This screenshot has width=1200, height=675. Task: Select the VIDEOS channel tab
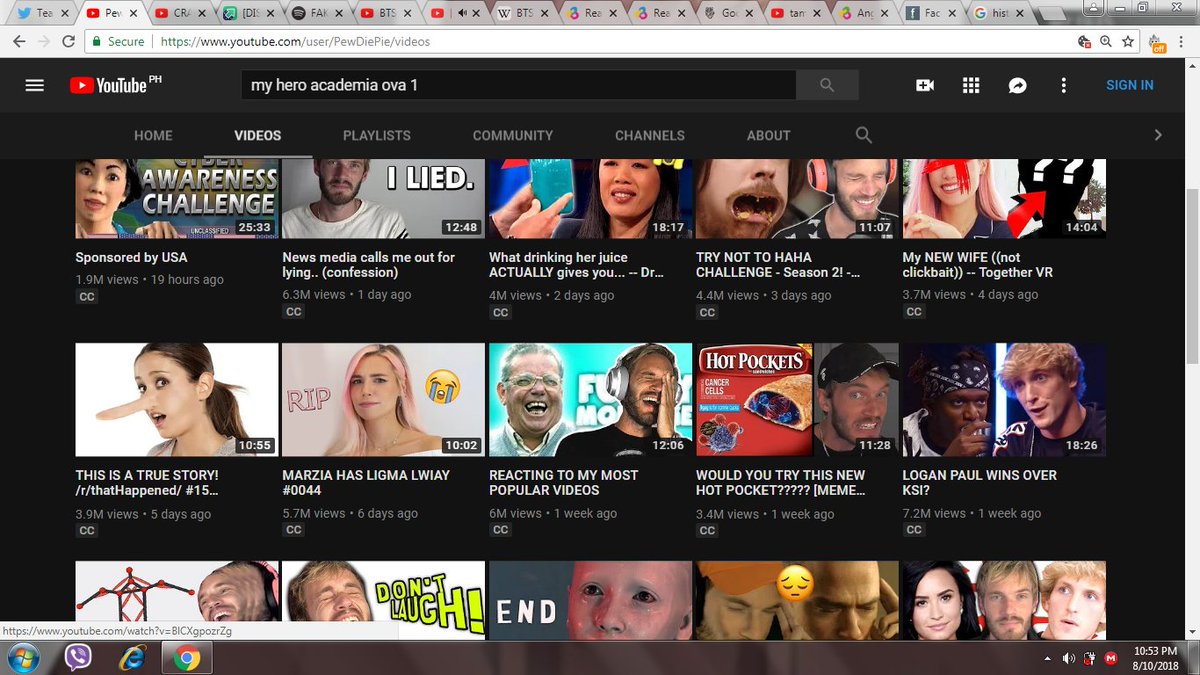(258, 135)
